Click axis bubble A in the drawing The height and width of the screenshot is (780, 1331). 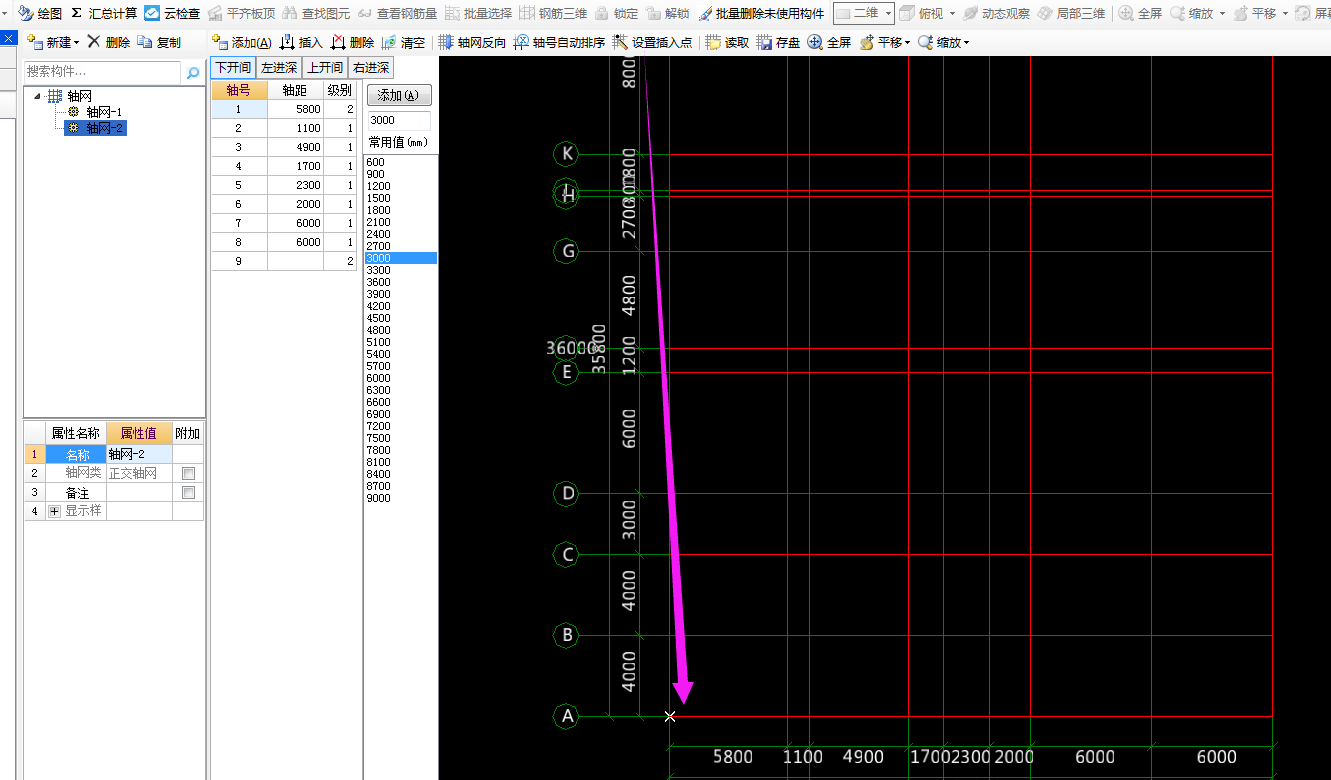567,716
